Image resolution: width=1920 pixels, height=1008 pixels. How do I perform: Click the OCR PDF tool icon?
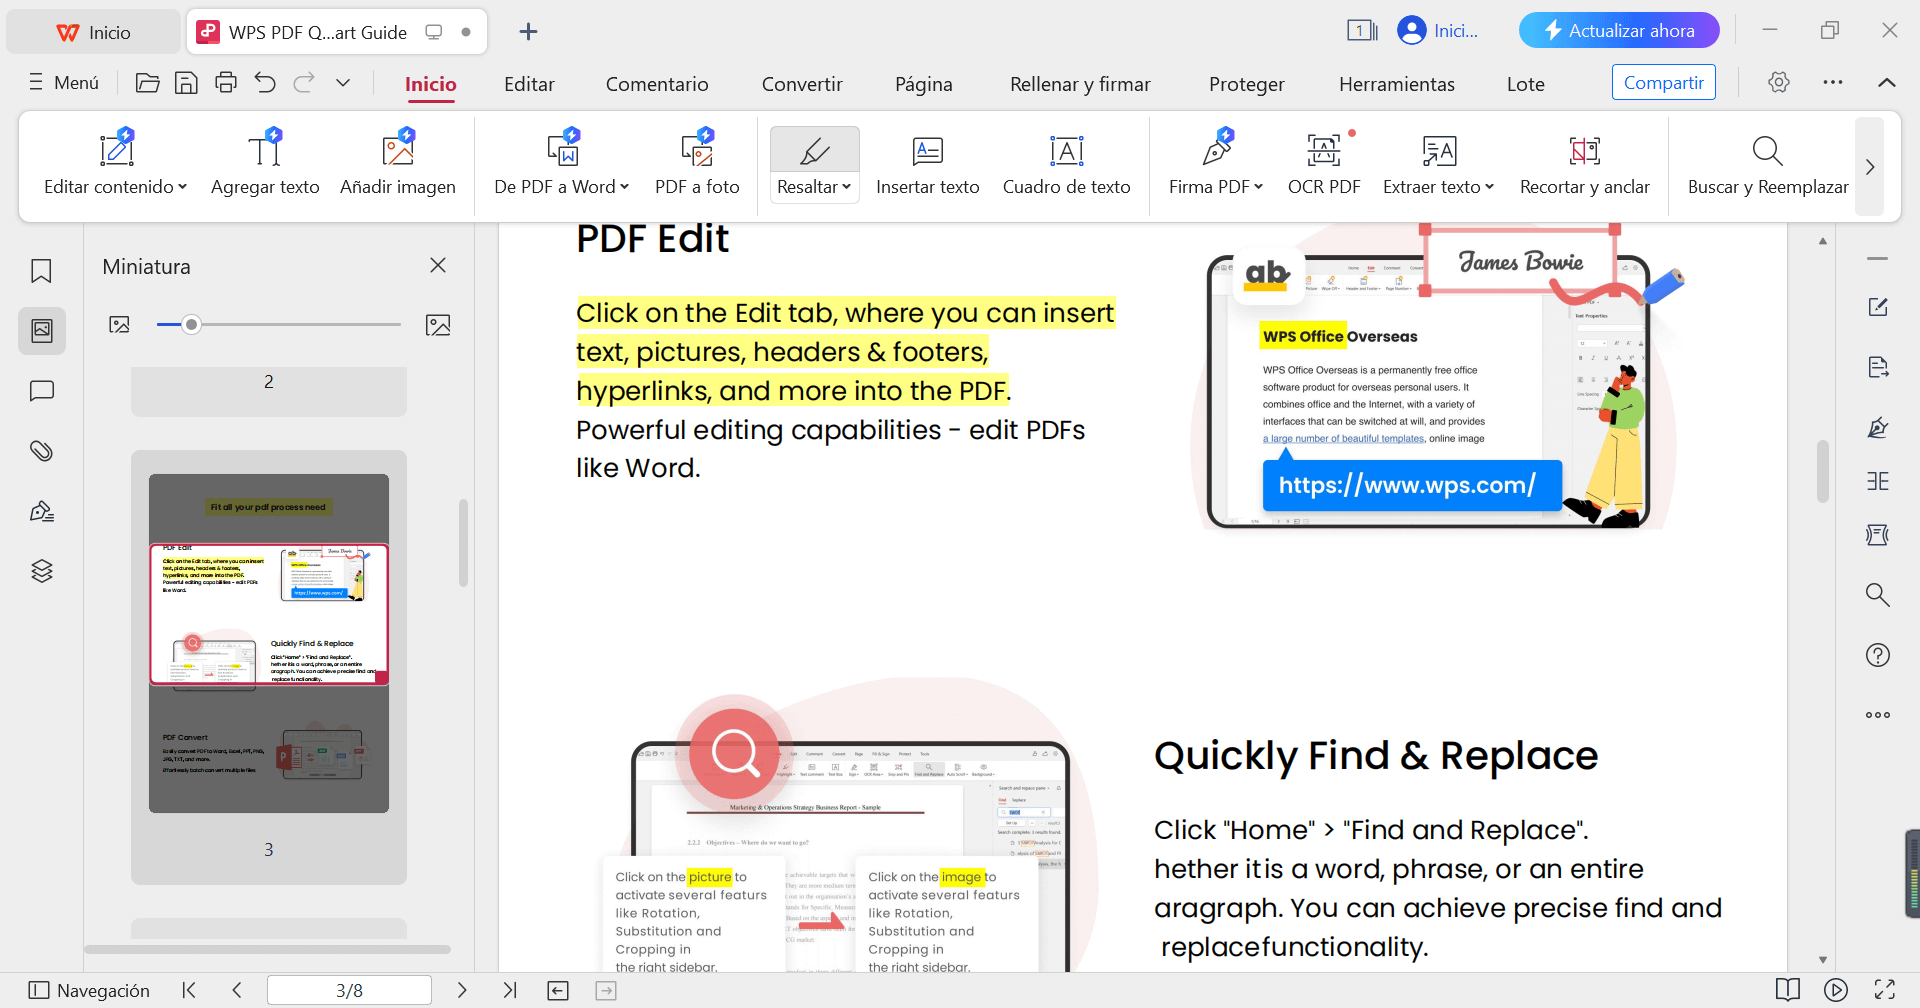(1323, 152)
